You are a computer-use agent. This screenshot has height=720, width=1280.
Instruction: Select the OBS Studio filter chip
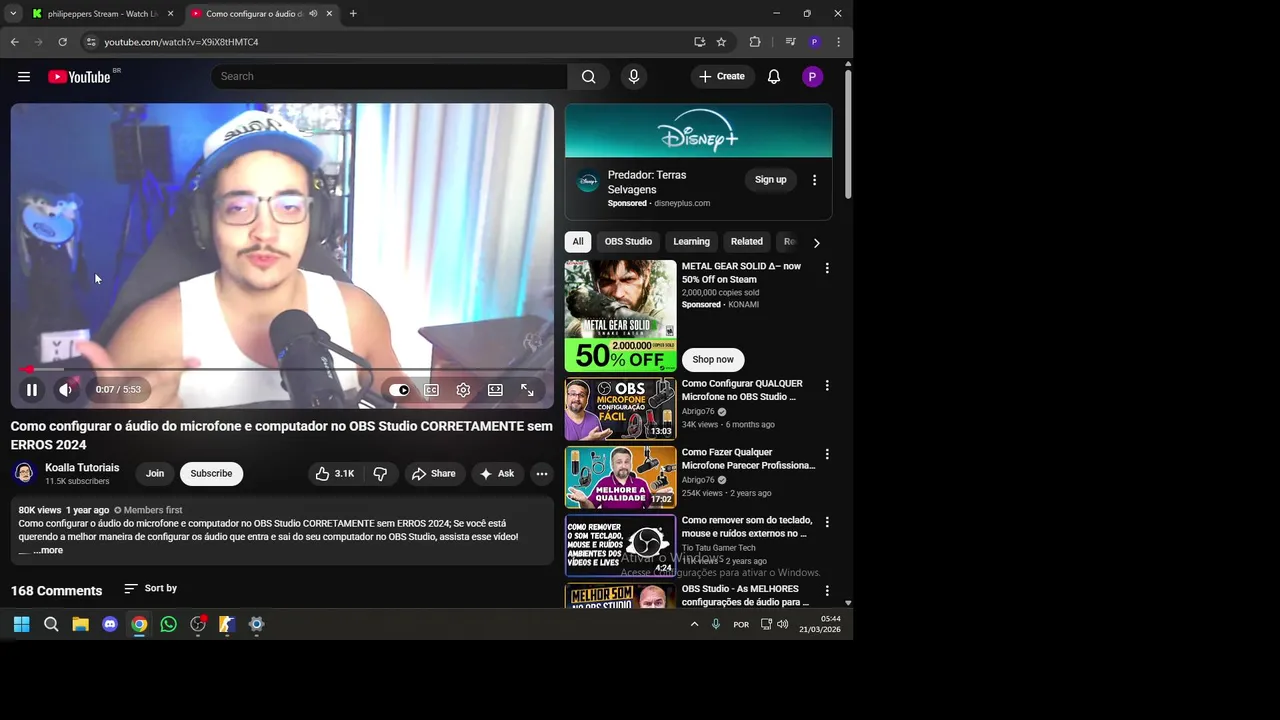coord(628,242)
